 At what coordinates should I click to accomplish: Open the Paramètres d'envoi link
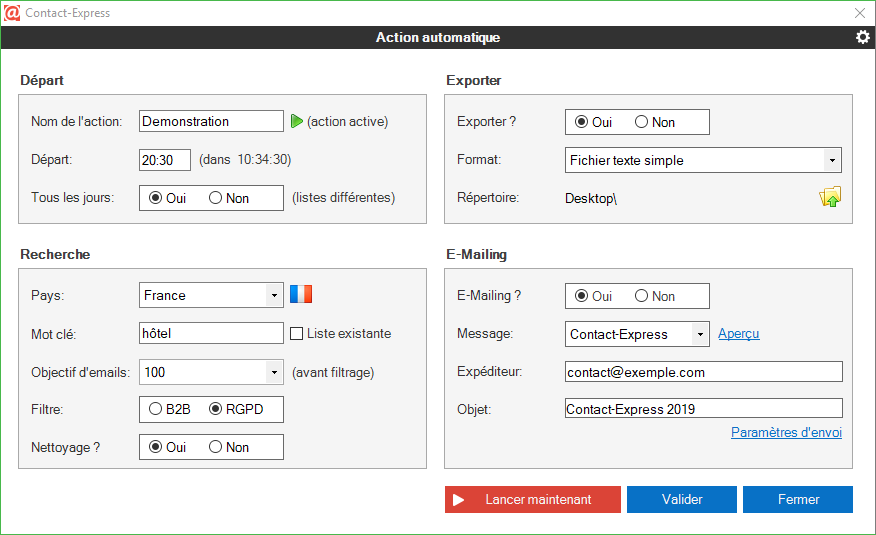(786, 432)
